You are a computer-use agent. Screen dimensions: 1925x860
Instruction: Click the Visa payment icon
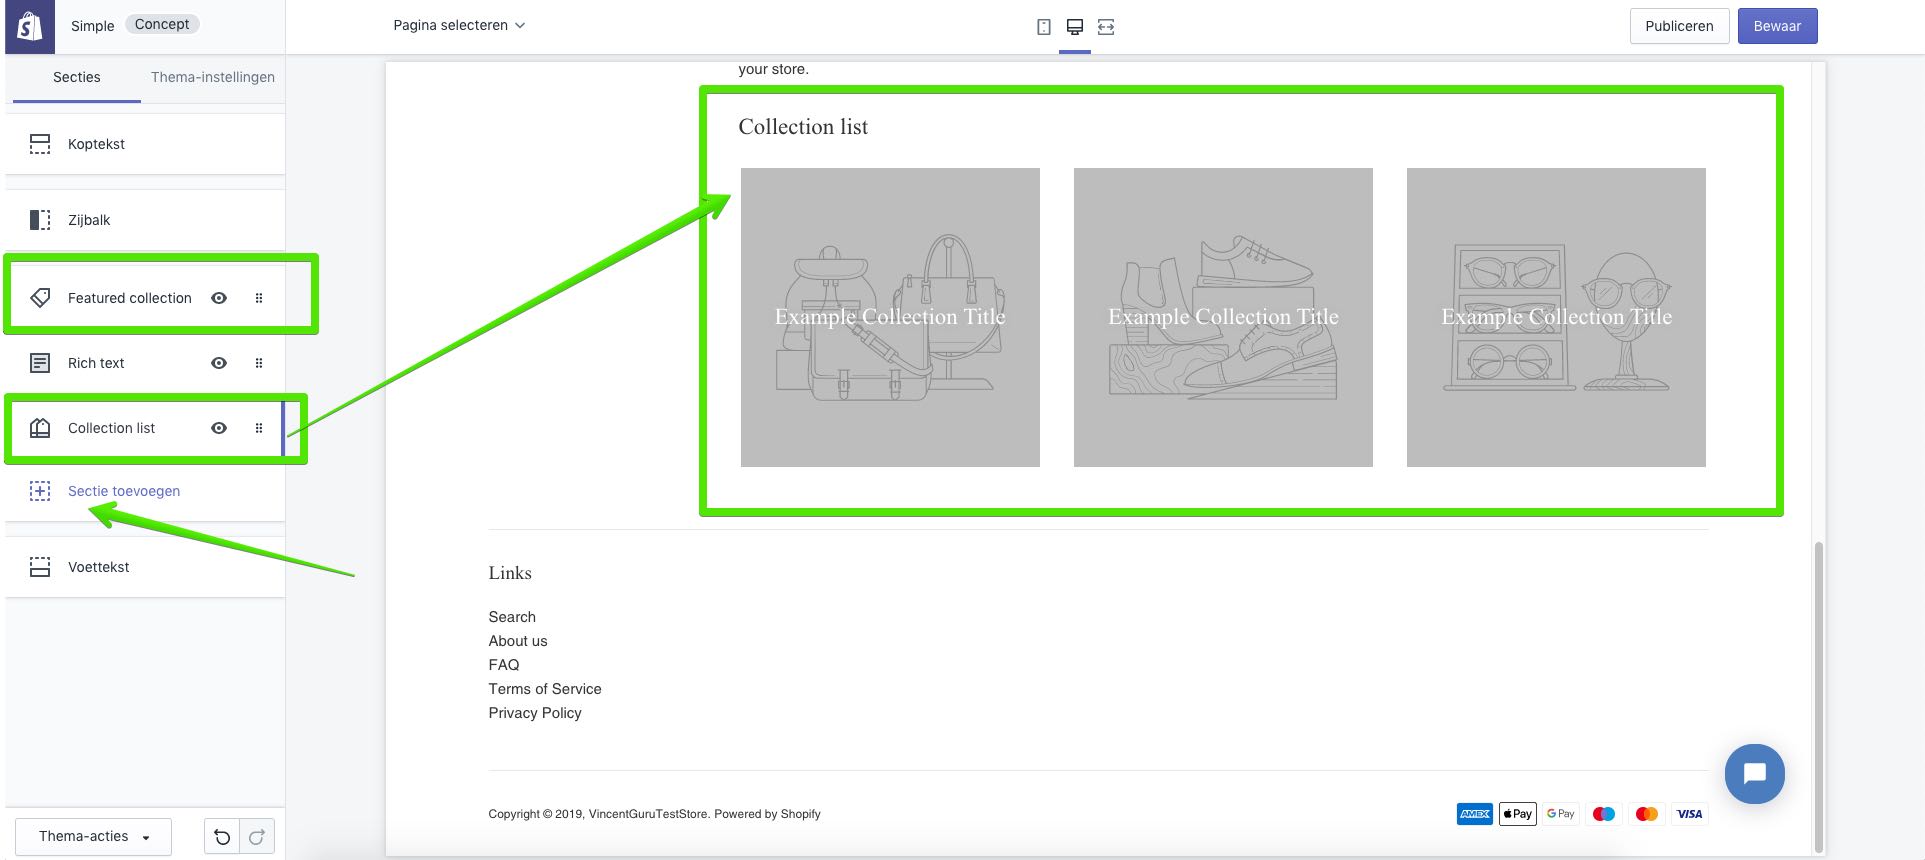(x=1690, y=814)
